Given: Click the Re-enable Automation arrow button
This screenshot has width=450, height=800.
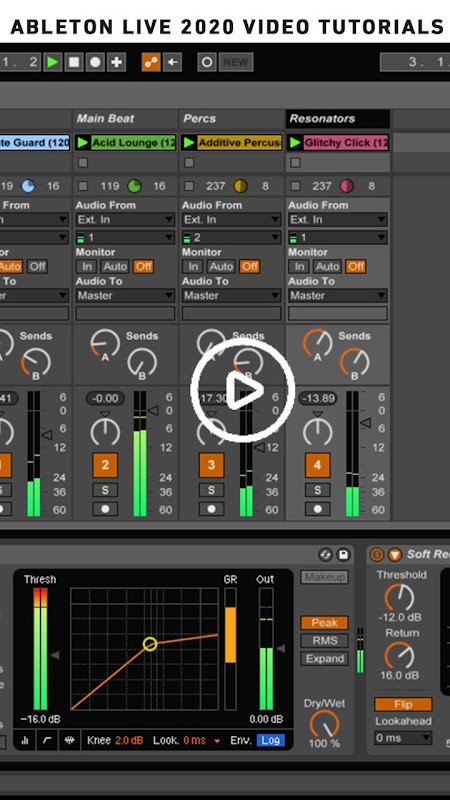Looking at the screenshot, I should pos(172,62).
